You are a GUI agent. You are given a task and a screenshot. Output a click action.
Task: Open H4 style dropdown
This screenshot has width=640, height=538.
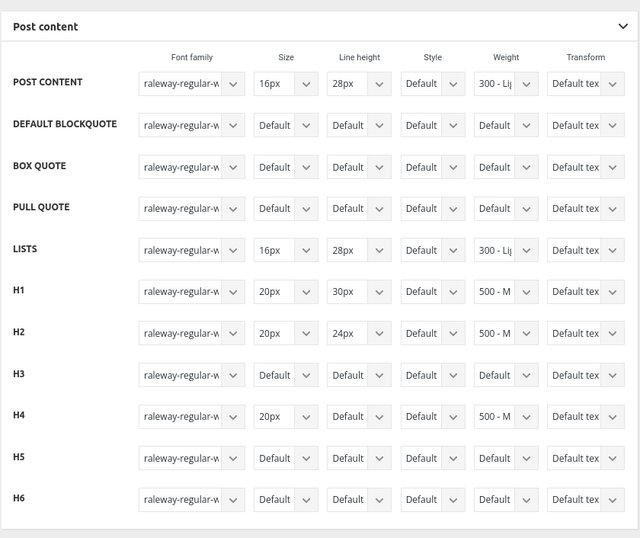click(433, 417)
